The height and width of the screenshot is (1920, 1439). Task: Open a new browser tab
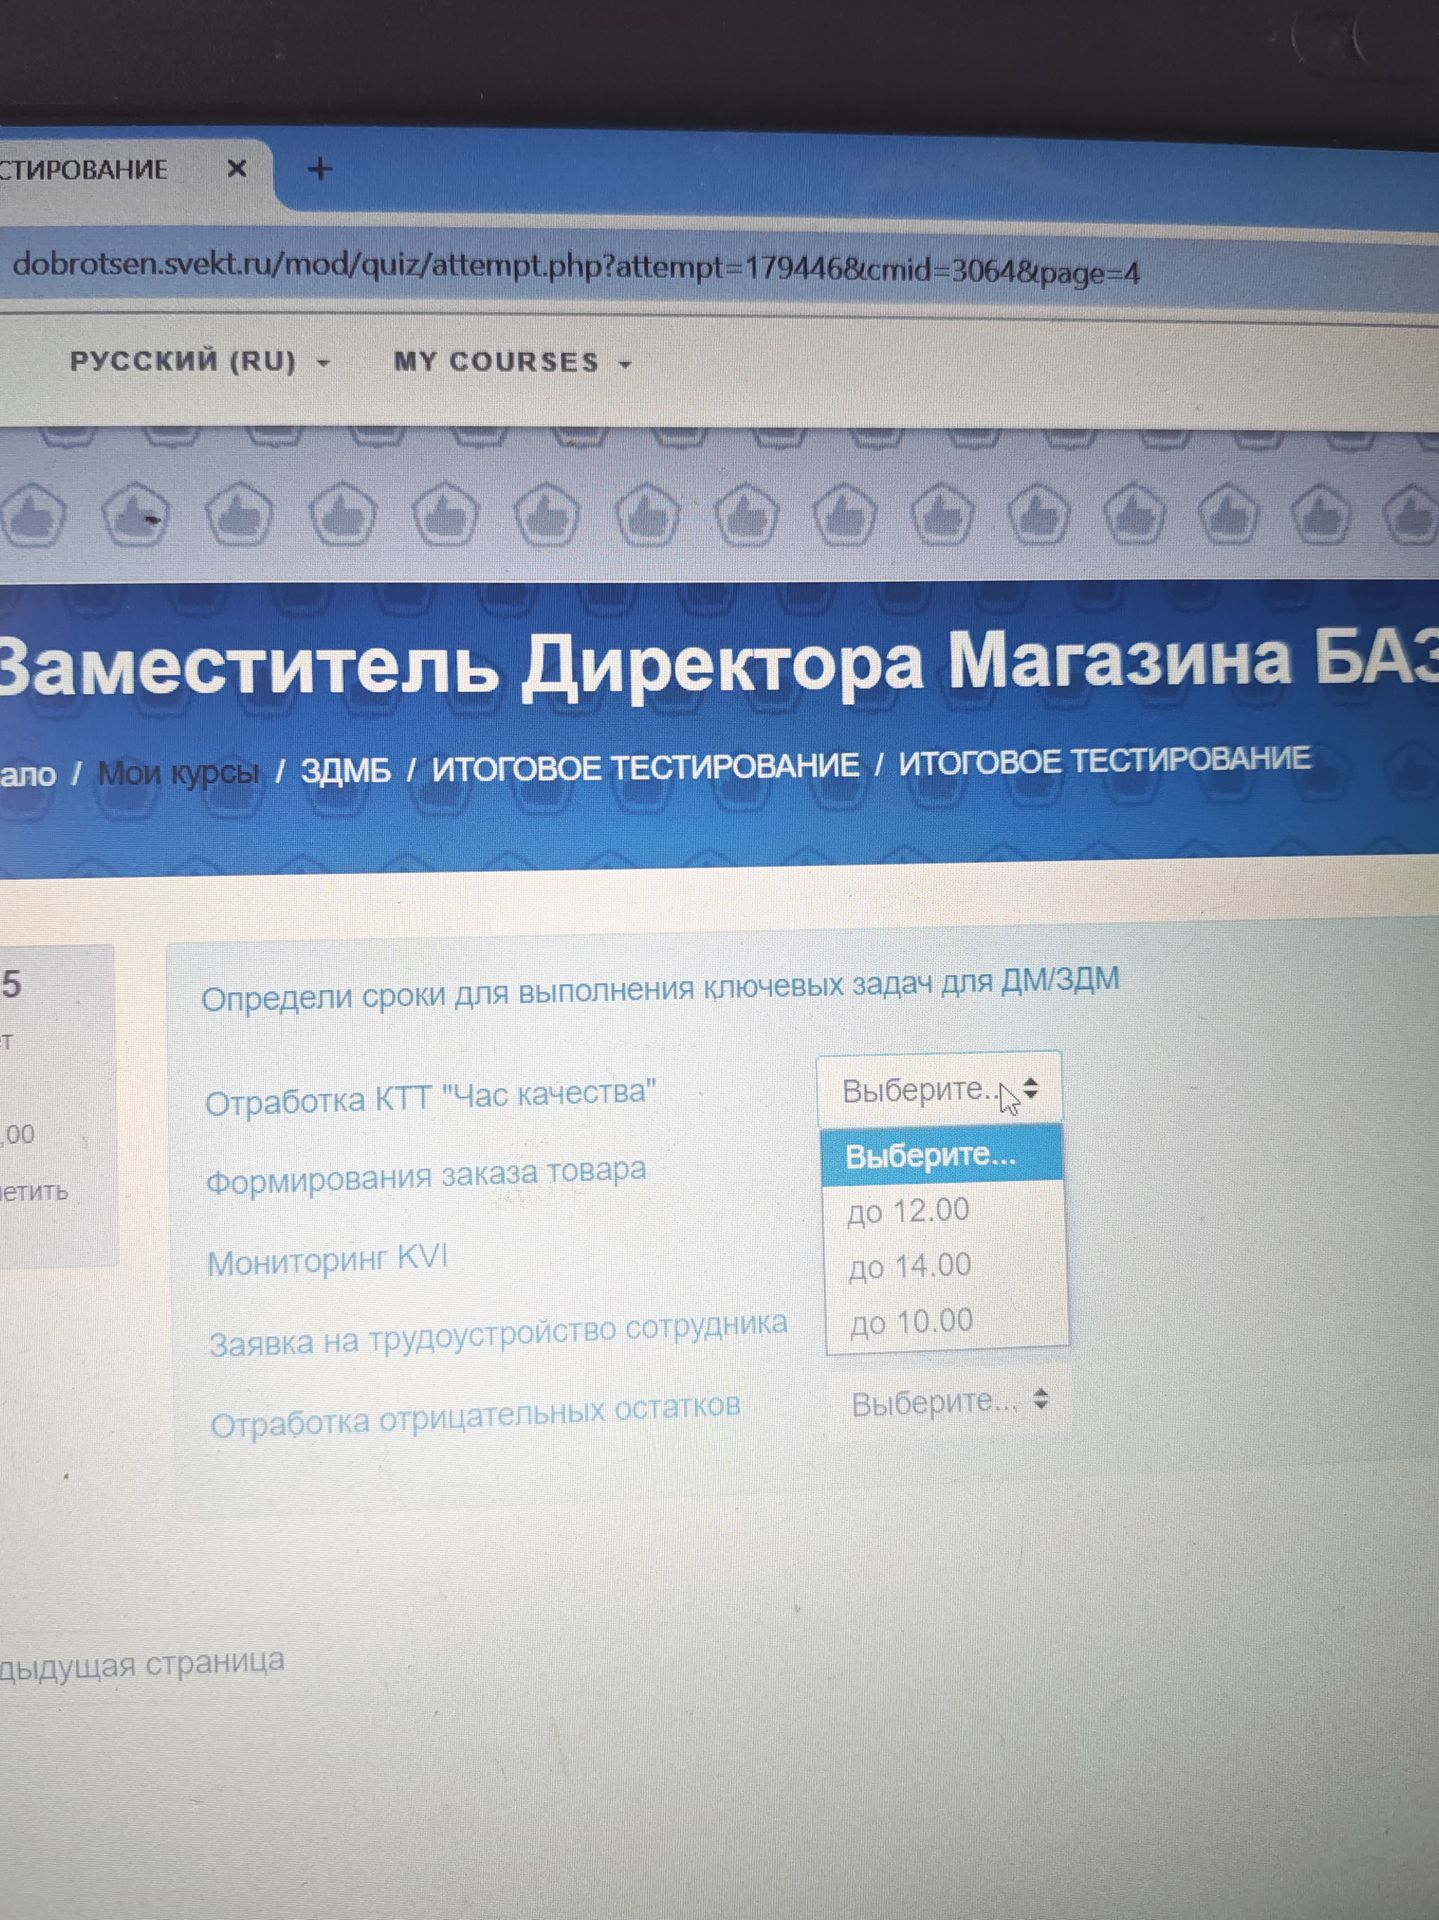(320, 169)
